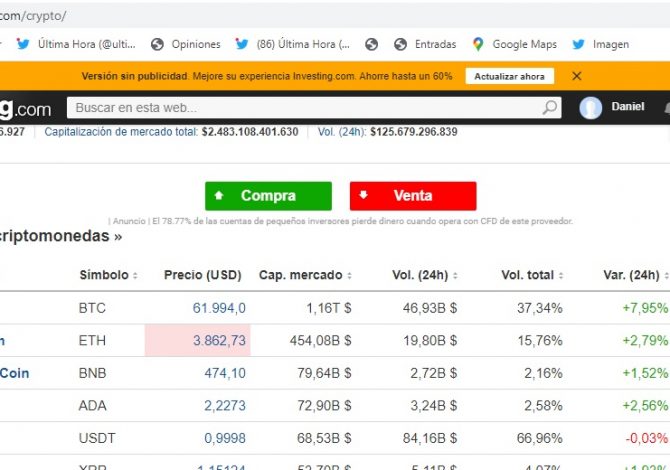Sort table by Var. (24h) column
This screenshot has height=470, width=670.
click(635, 275)
